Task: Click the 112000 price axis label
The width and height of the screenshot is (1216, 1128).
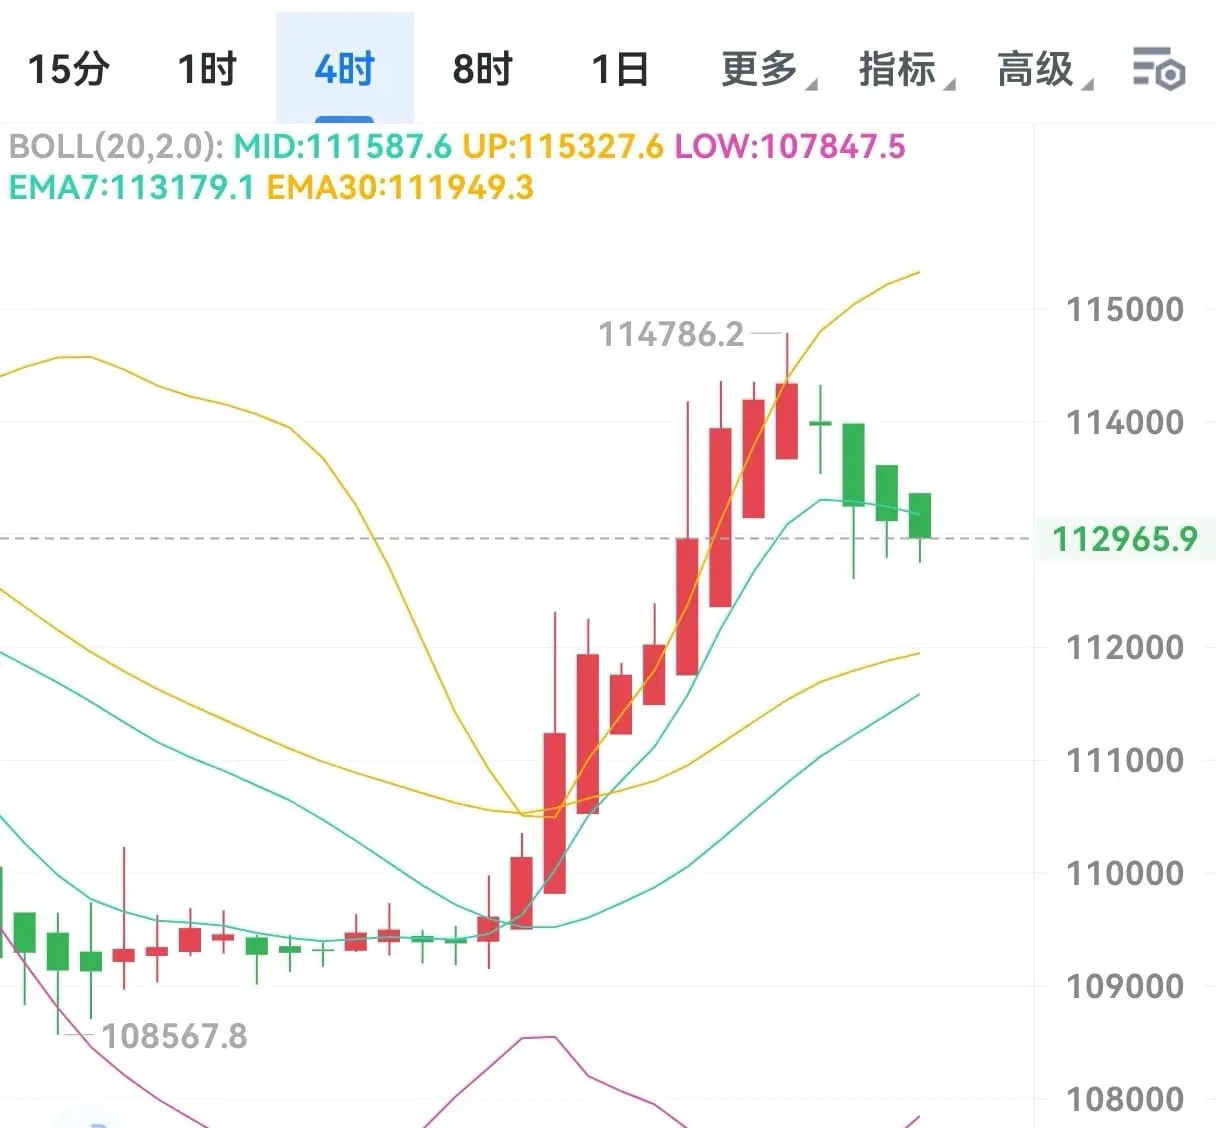Action: coord(1125,647)
